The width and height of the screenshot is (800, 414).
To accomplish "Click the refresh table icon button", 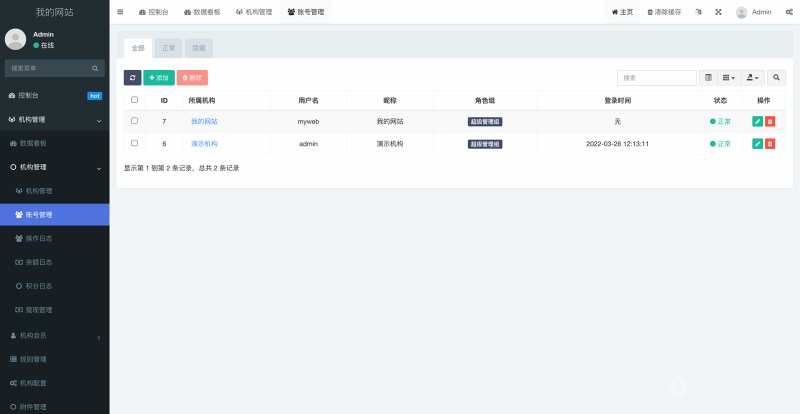I will (132, 77).
